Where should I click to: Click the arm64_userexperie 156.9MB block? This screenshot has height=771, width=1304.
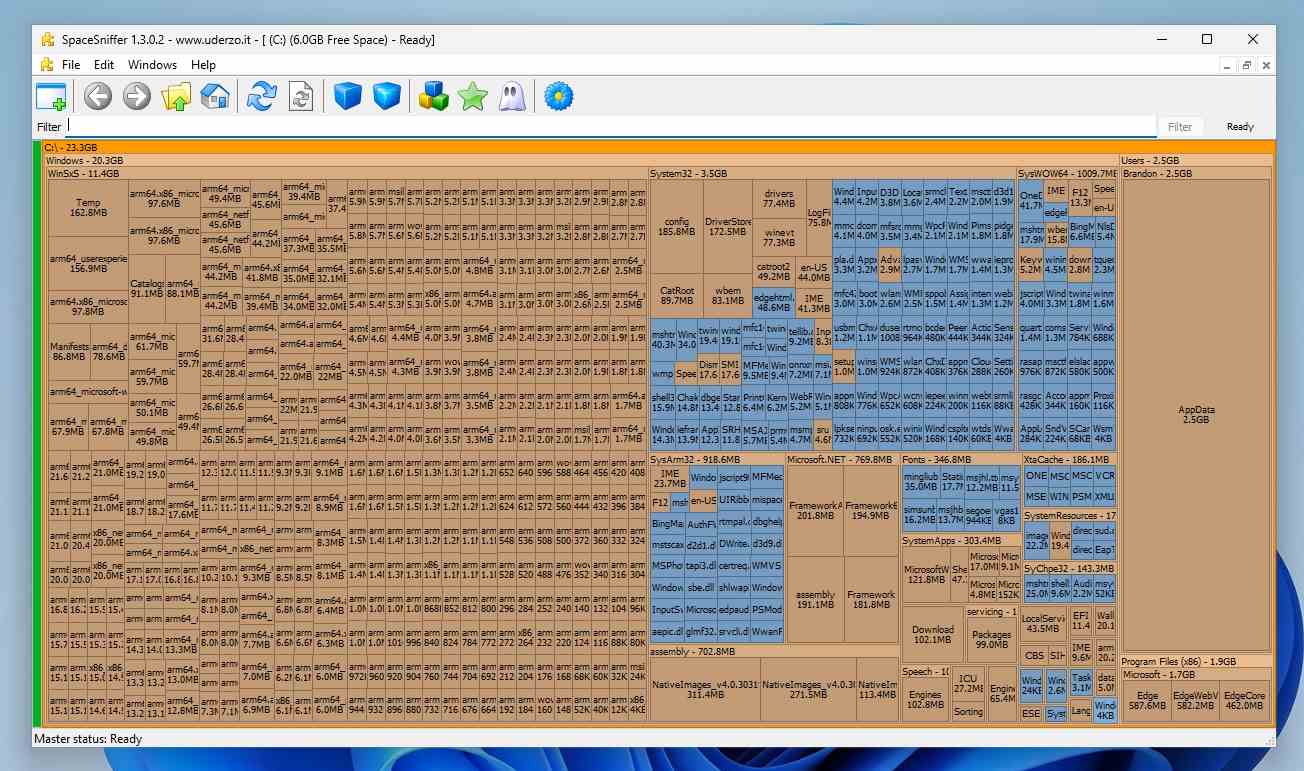88,263
